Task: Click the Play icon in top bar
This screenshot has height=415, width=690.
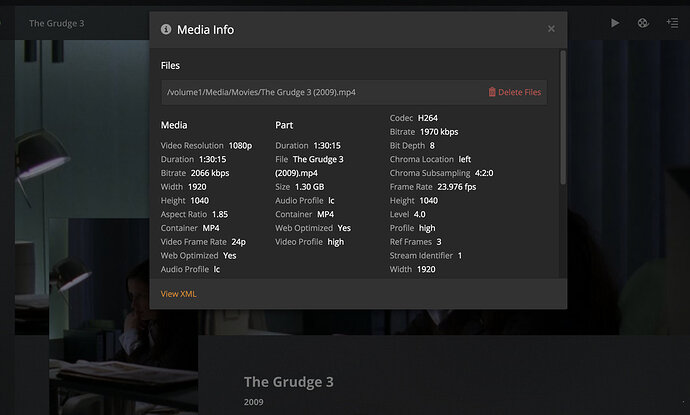Action: 615,23
